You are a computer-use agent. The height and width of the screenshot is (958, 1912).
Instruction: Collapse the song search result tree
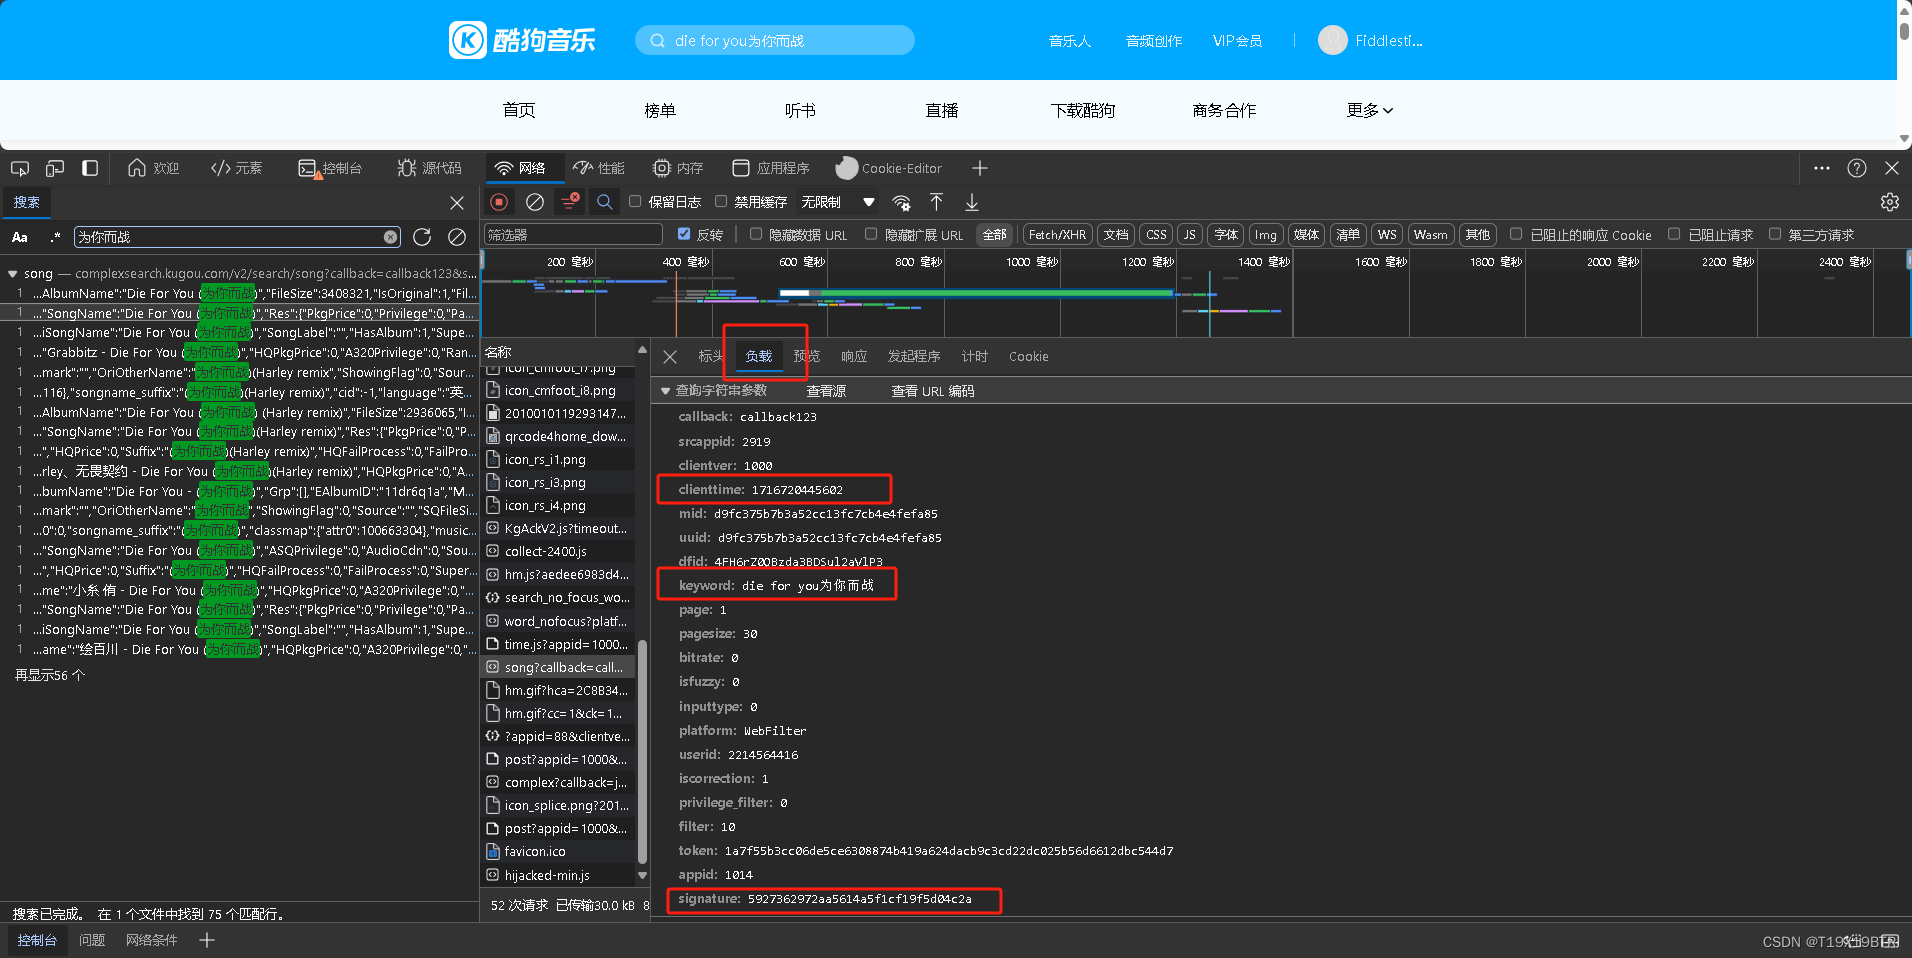click(12, 273)
